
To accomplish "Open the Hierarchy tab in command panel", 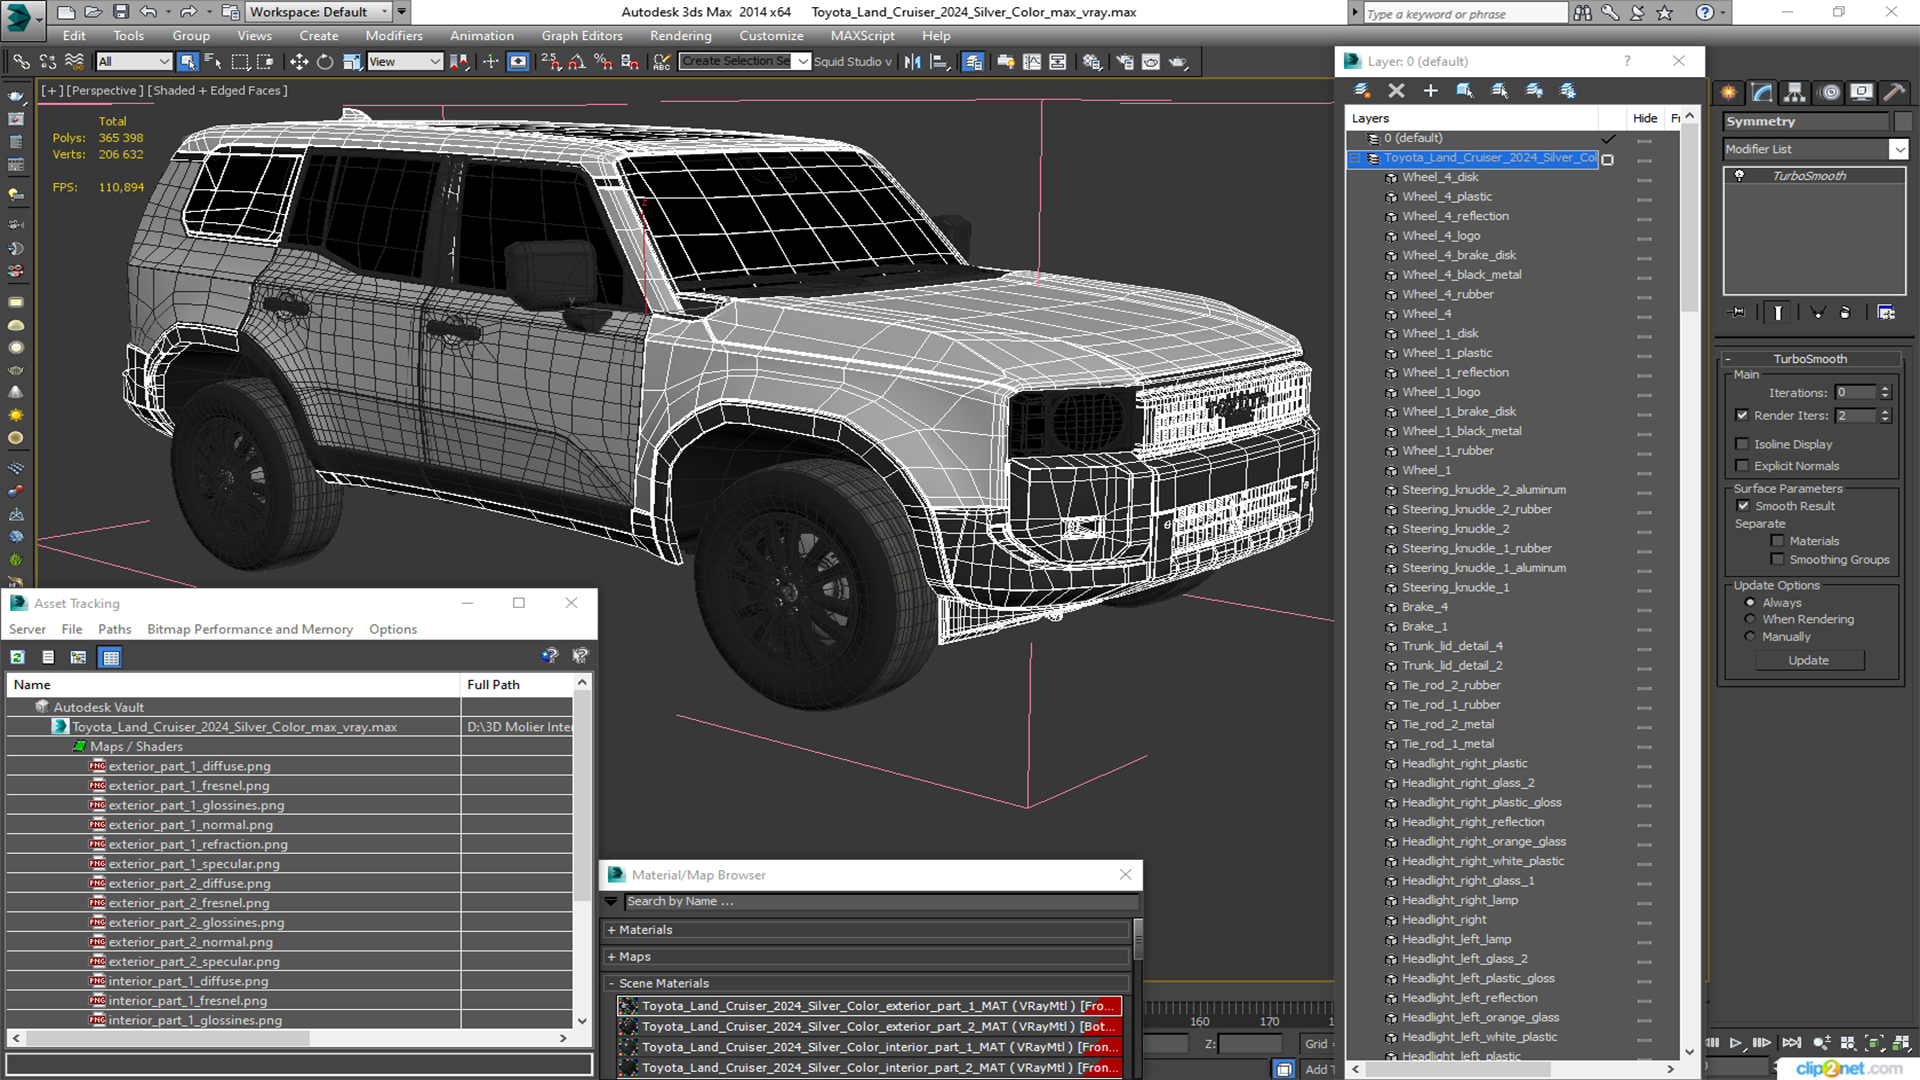I will 1795,92.
